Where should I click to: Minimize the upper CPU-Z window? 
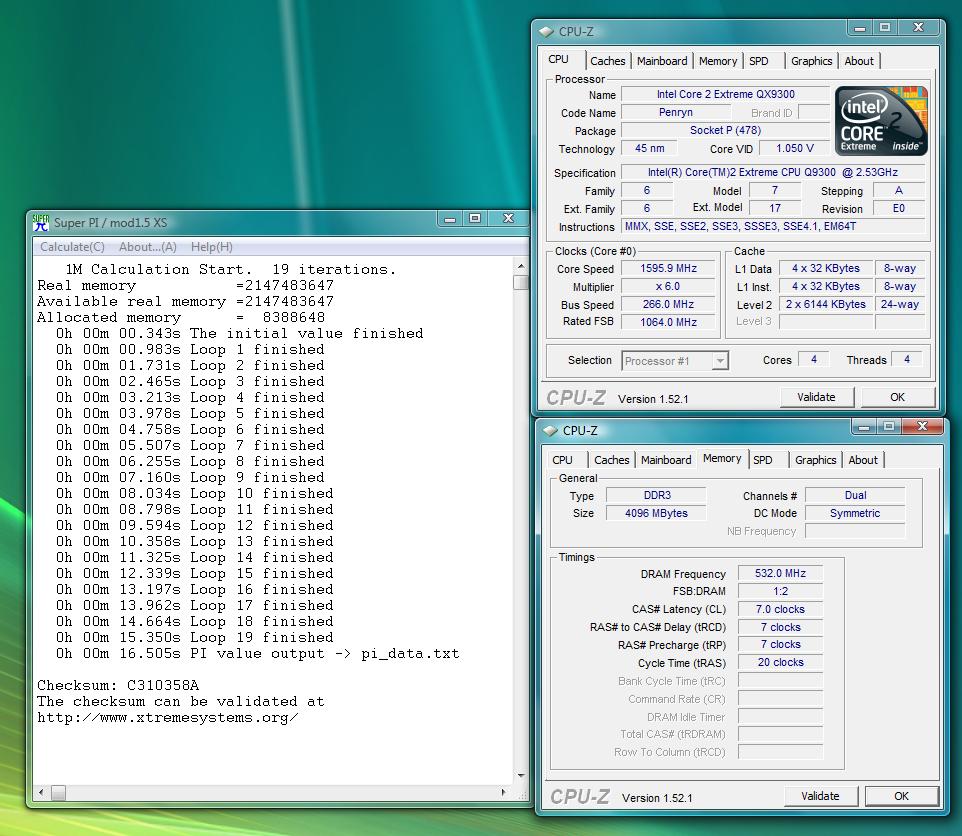[x=860, y=28]
